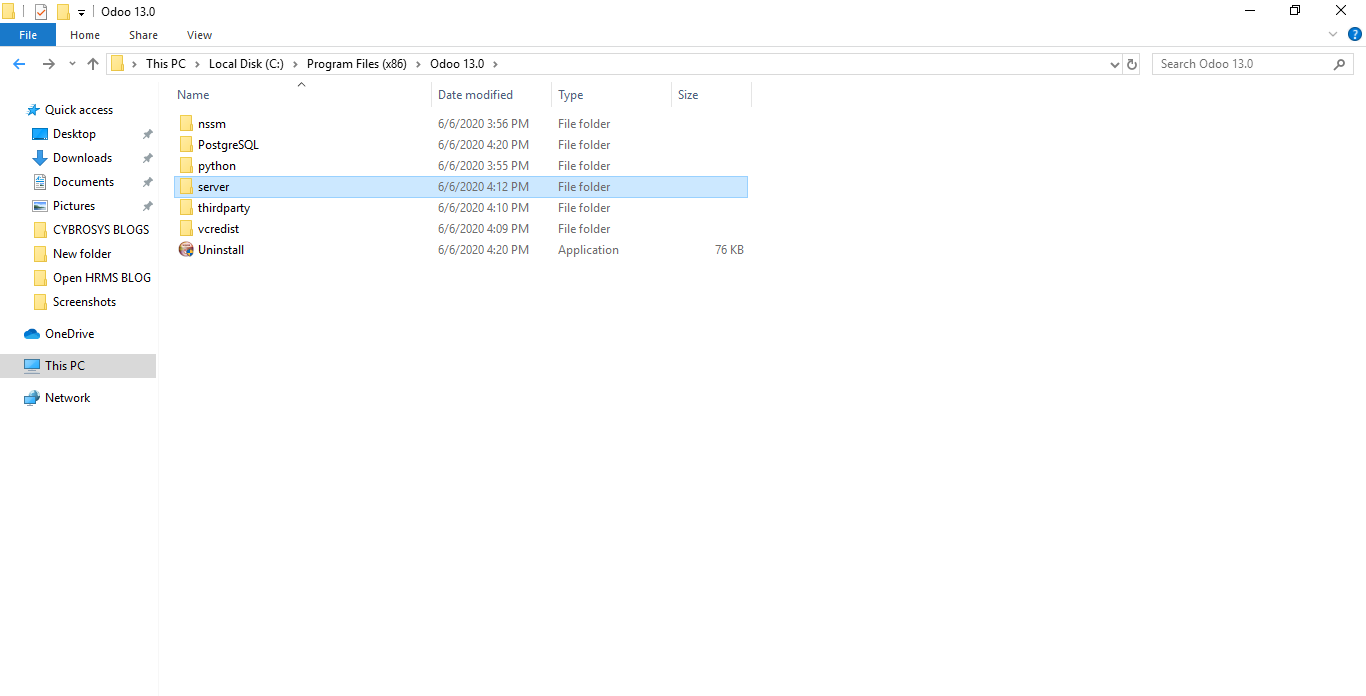This screenshot has height=696, width=1366.
Task: Open the File menu
Action: click(28, 35)
